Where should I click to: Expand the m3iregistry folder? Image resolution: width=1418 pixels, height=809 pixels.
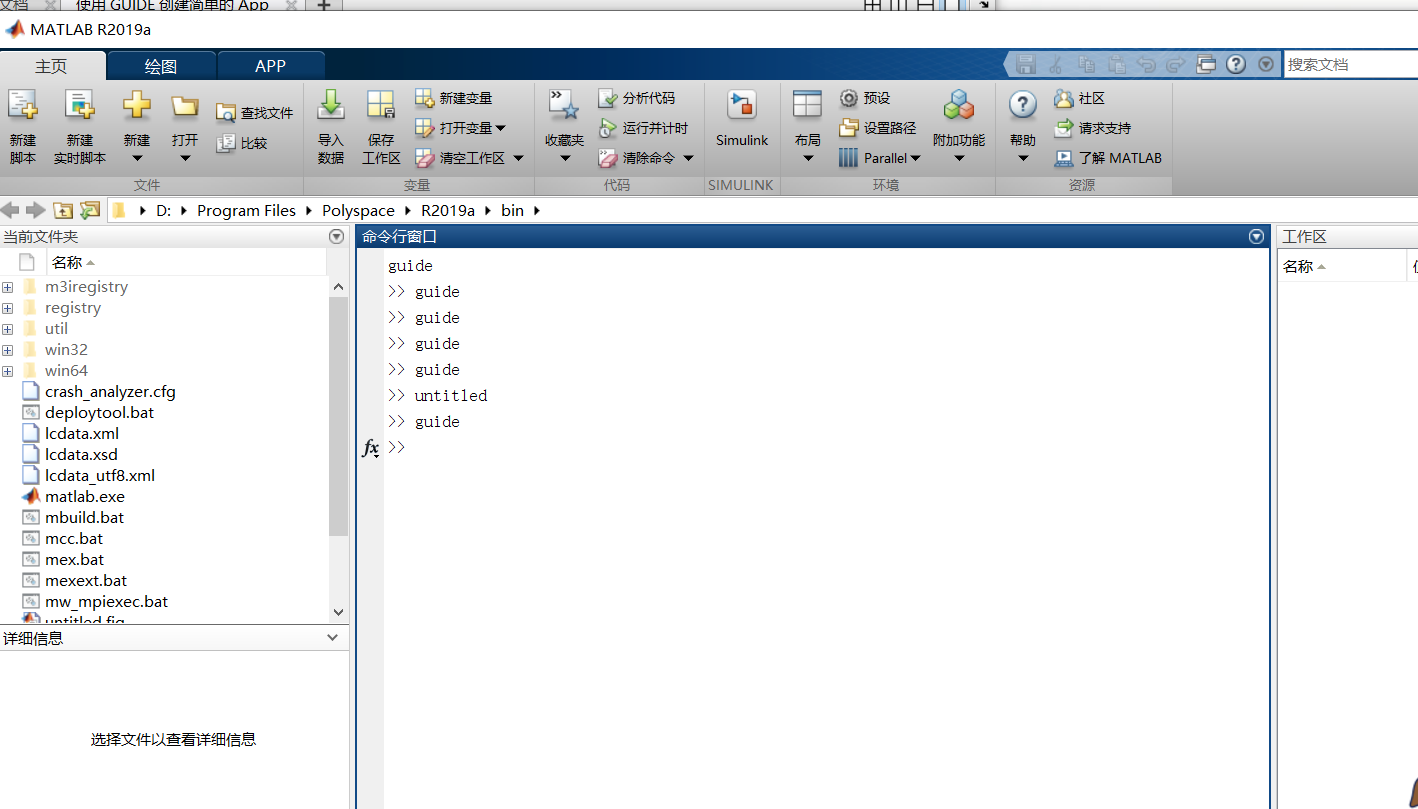7,287
